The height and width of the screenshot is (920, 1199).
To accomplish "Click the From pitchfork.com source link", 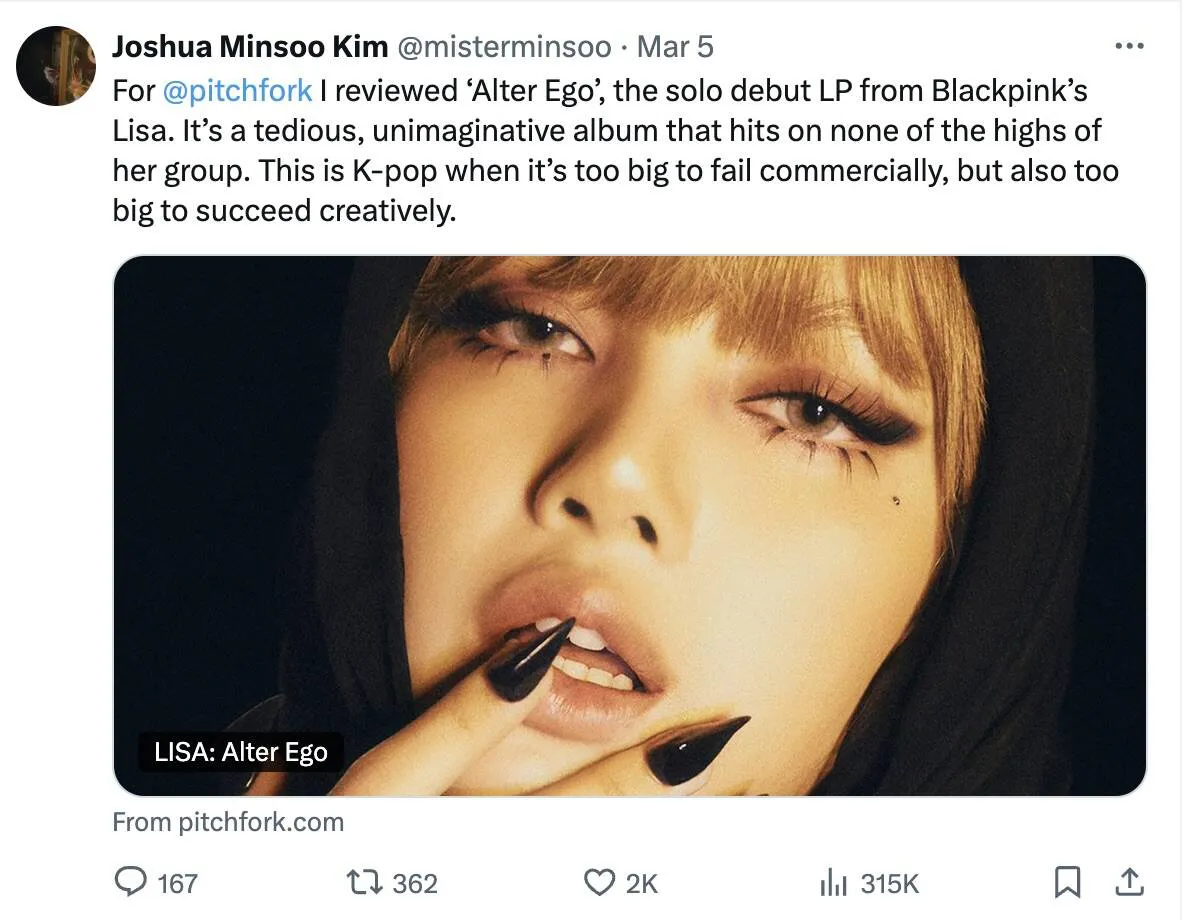I will pyautogui.click(x=228, y=822).
